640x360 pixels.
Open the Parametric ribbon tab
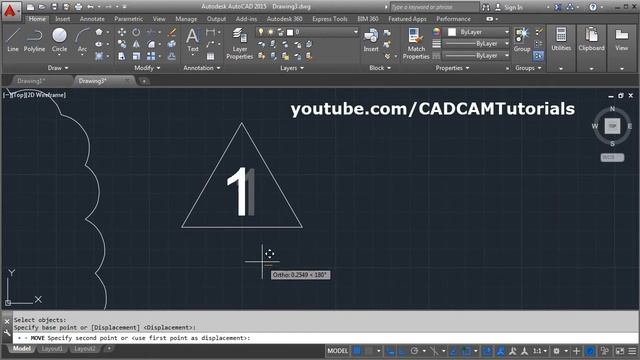129,19
